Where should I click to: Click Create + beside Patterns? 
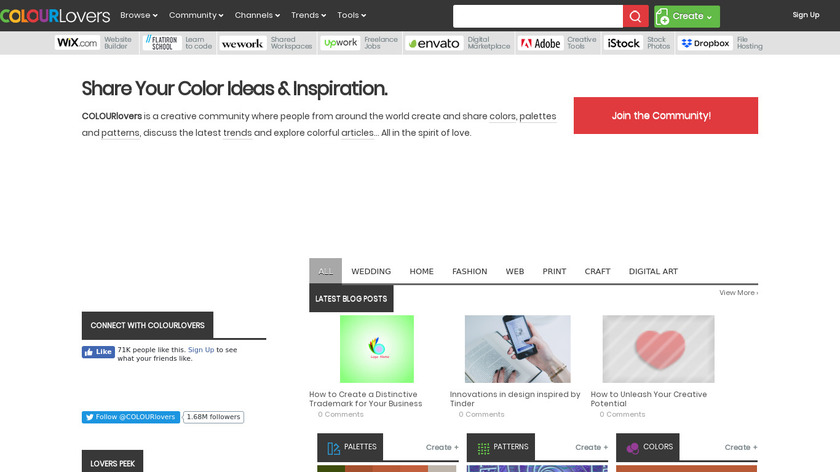pos(591,447)
